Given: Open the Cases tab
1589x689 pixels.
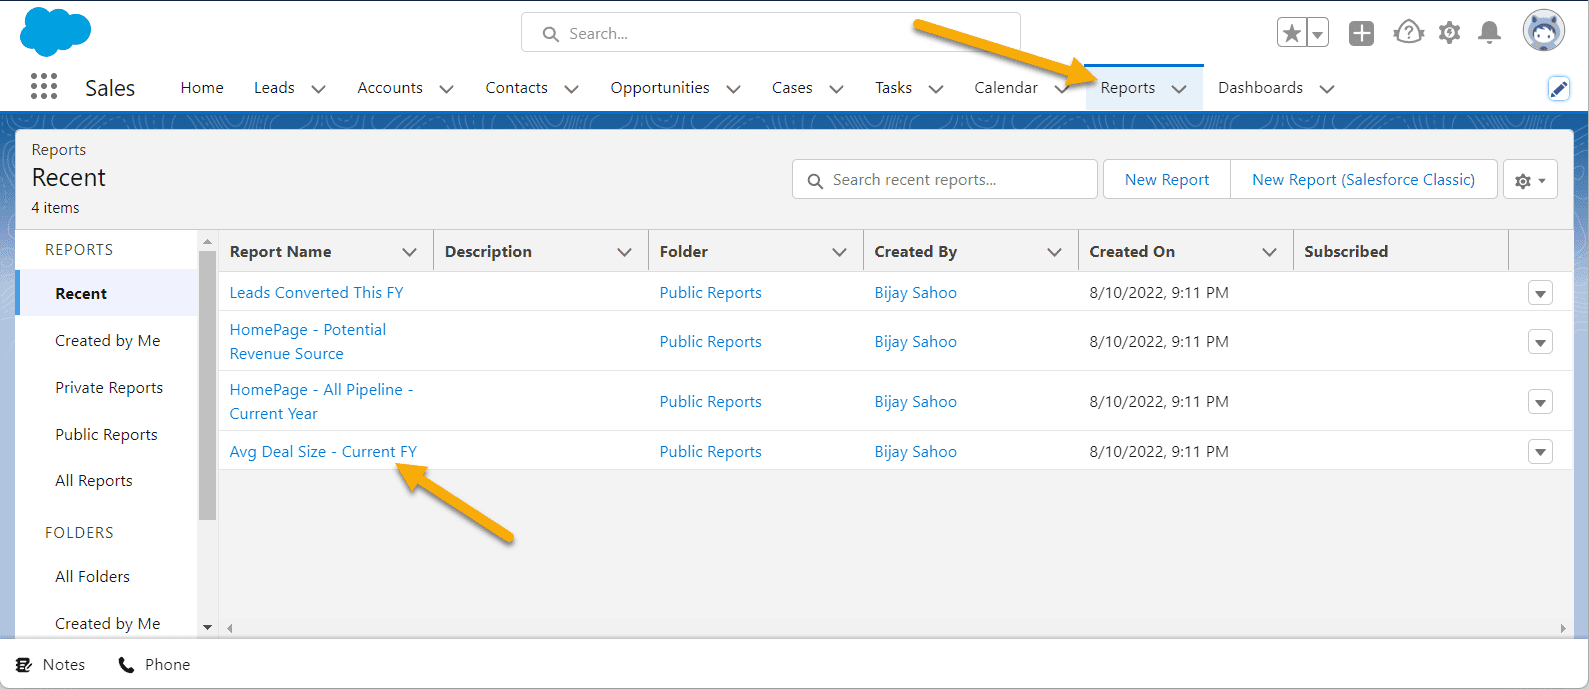Looking at the screenshot, I should pyautogui.click(x=792, y=88).
